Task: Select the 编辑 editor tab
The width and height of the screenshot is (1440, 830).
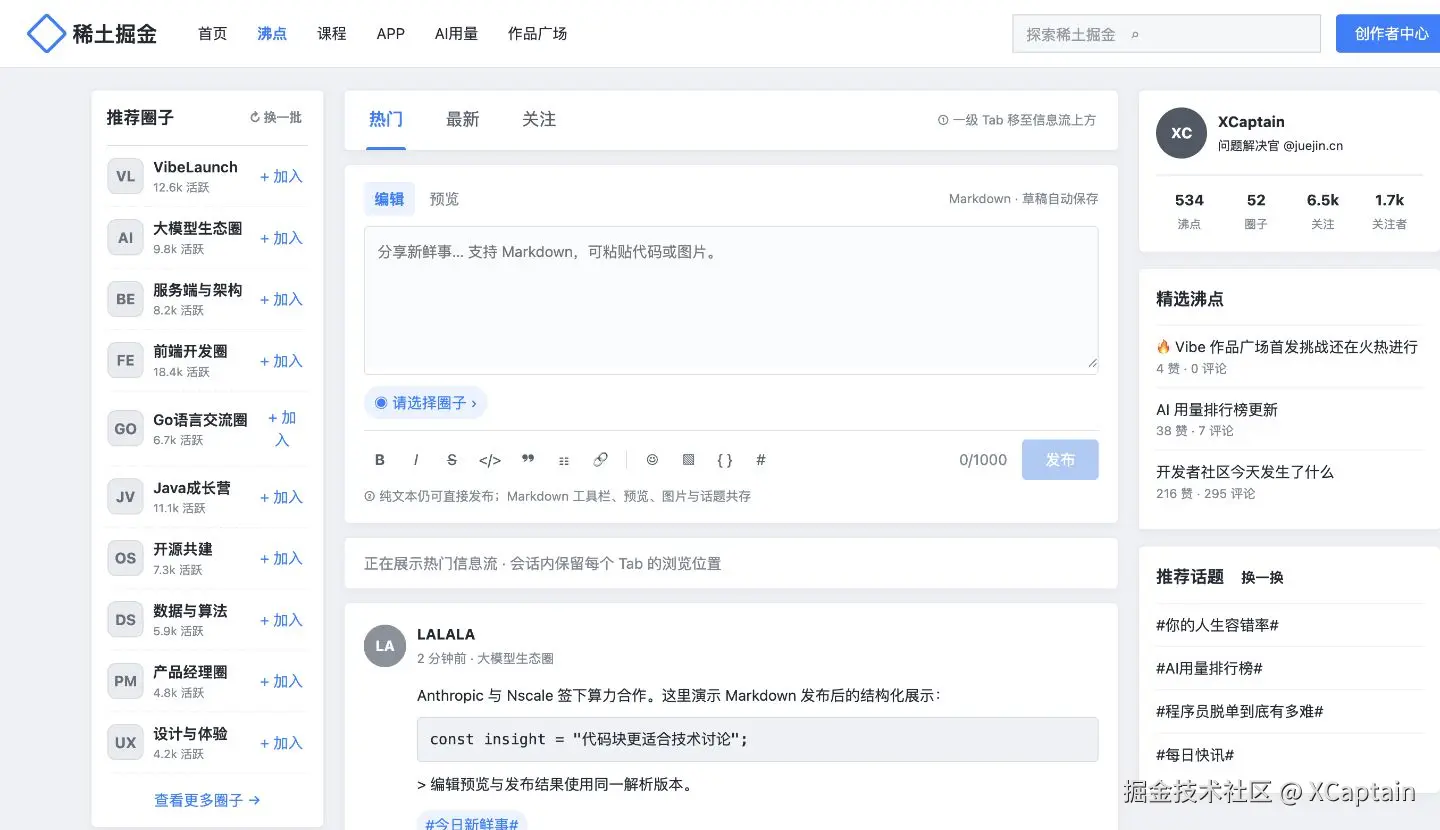Action: coord(389,199)
